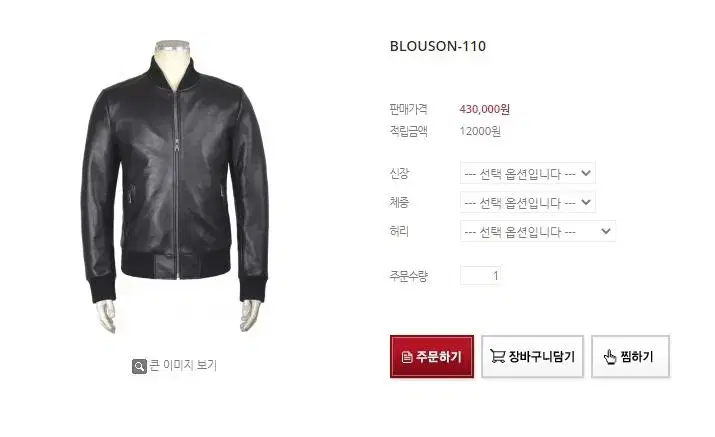Viewport: 715px width, 437px height.
Task: Click the 12000원 reward points value
Action: point(480,131)
